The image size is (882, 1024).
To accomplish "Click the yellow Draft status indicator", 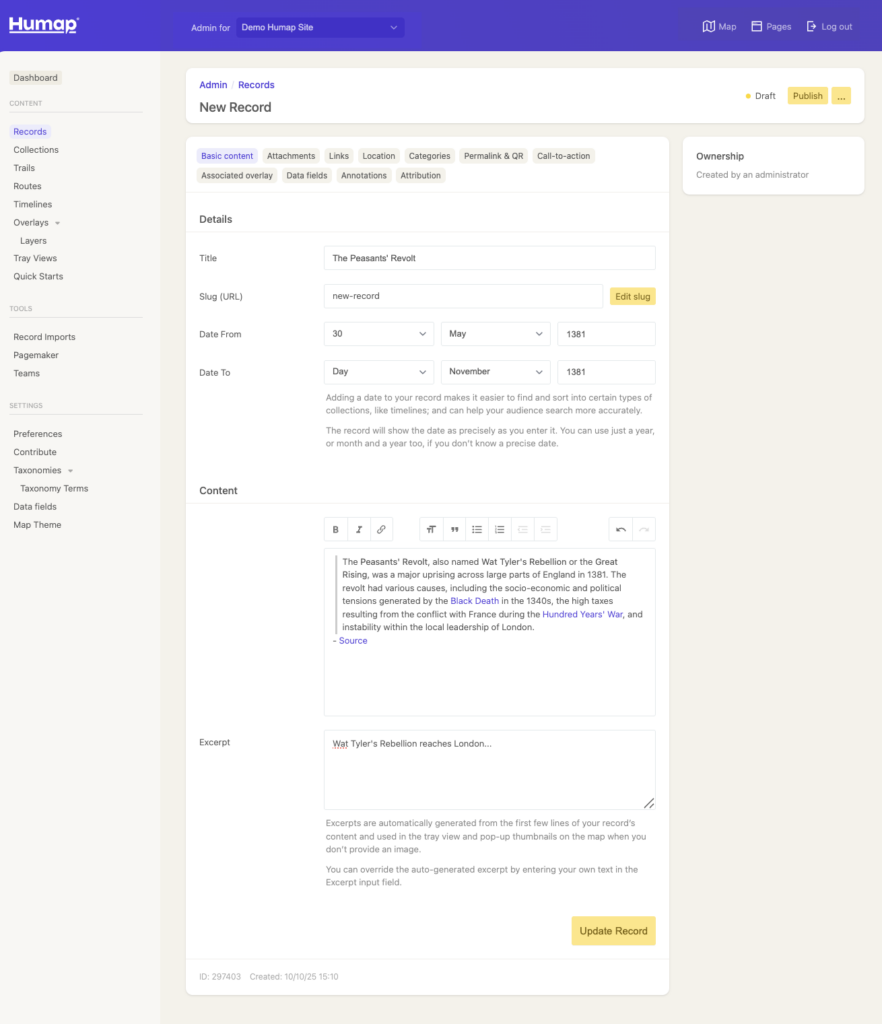I will [747, 95].
